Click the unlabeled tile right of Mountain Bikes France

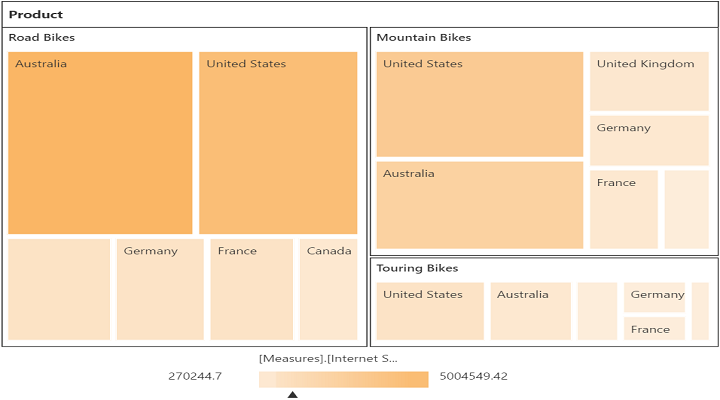point(686,209)
